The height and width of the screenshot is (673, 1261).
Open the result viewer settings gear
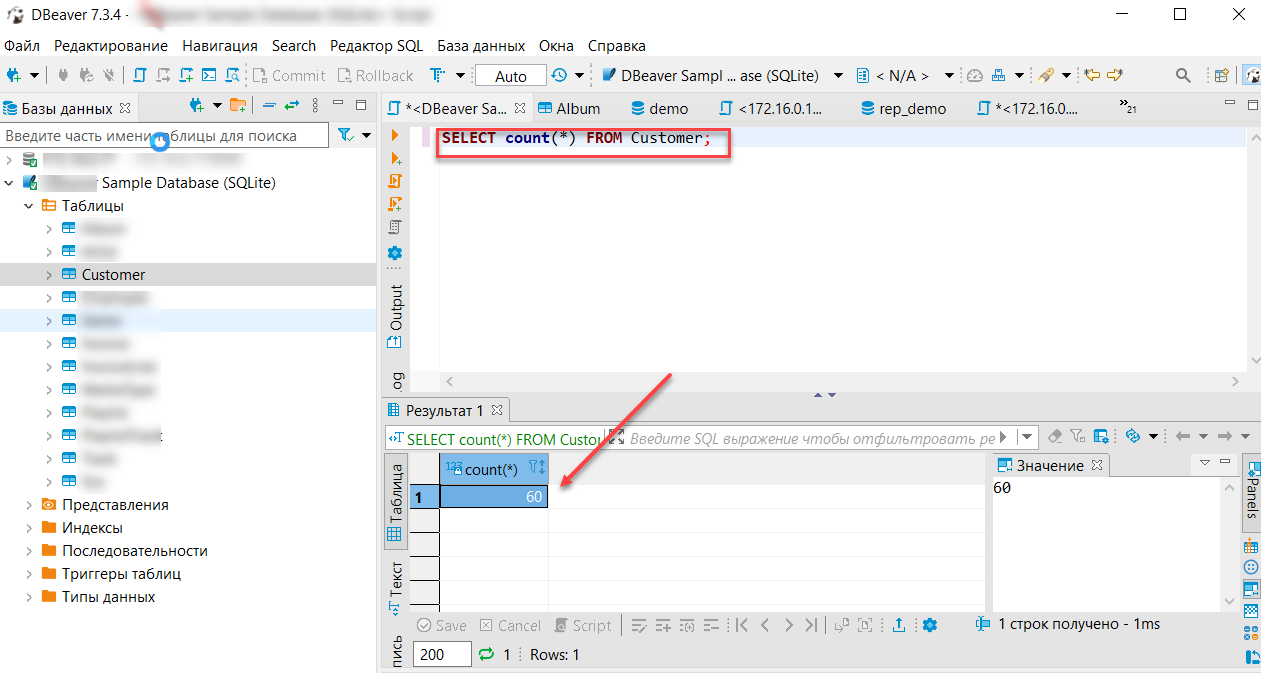pos(930,625)
